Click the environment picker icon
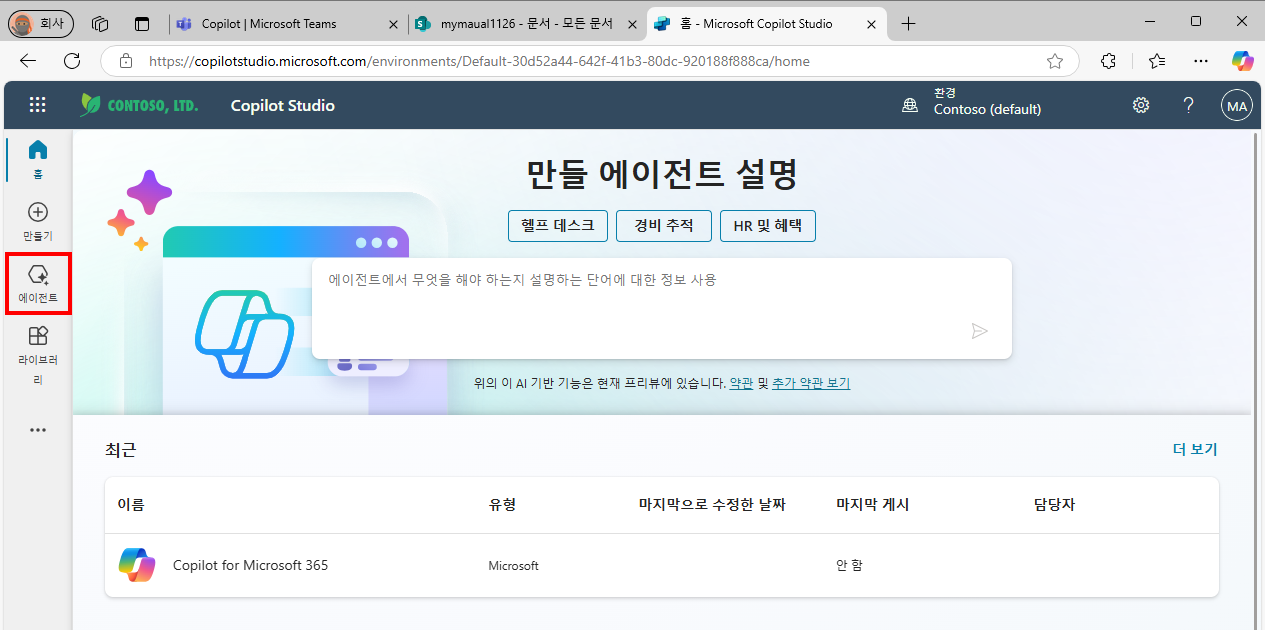Image resolution: width=1265 pixels, height=630 pixels. click(x=910, y=105)
